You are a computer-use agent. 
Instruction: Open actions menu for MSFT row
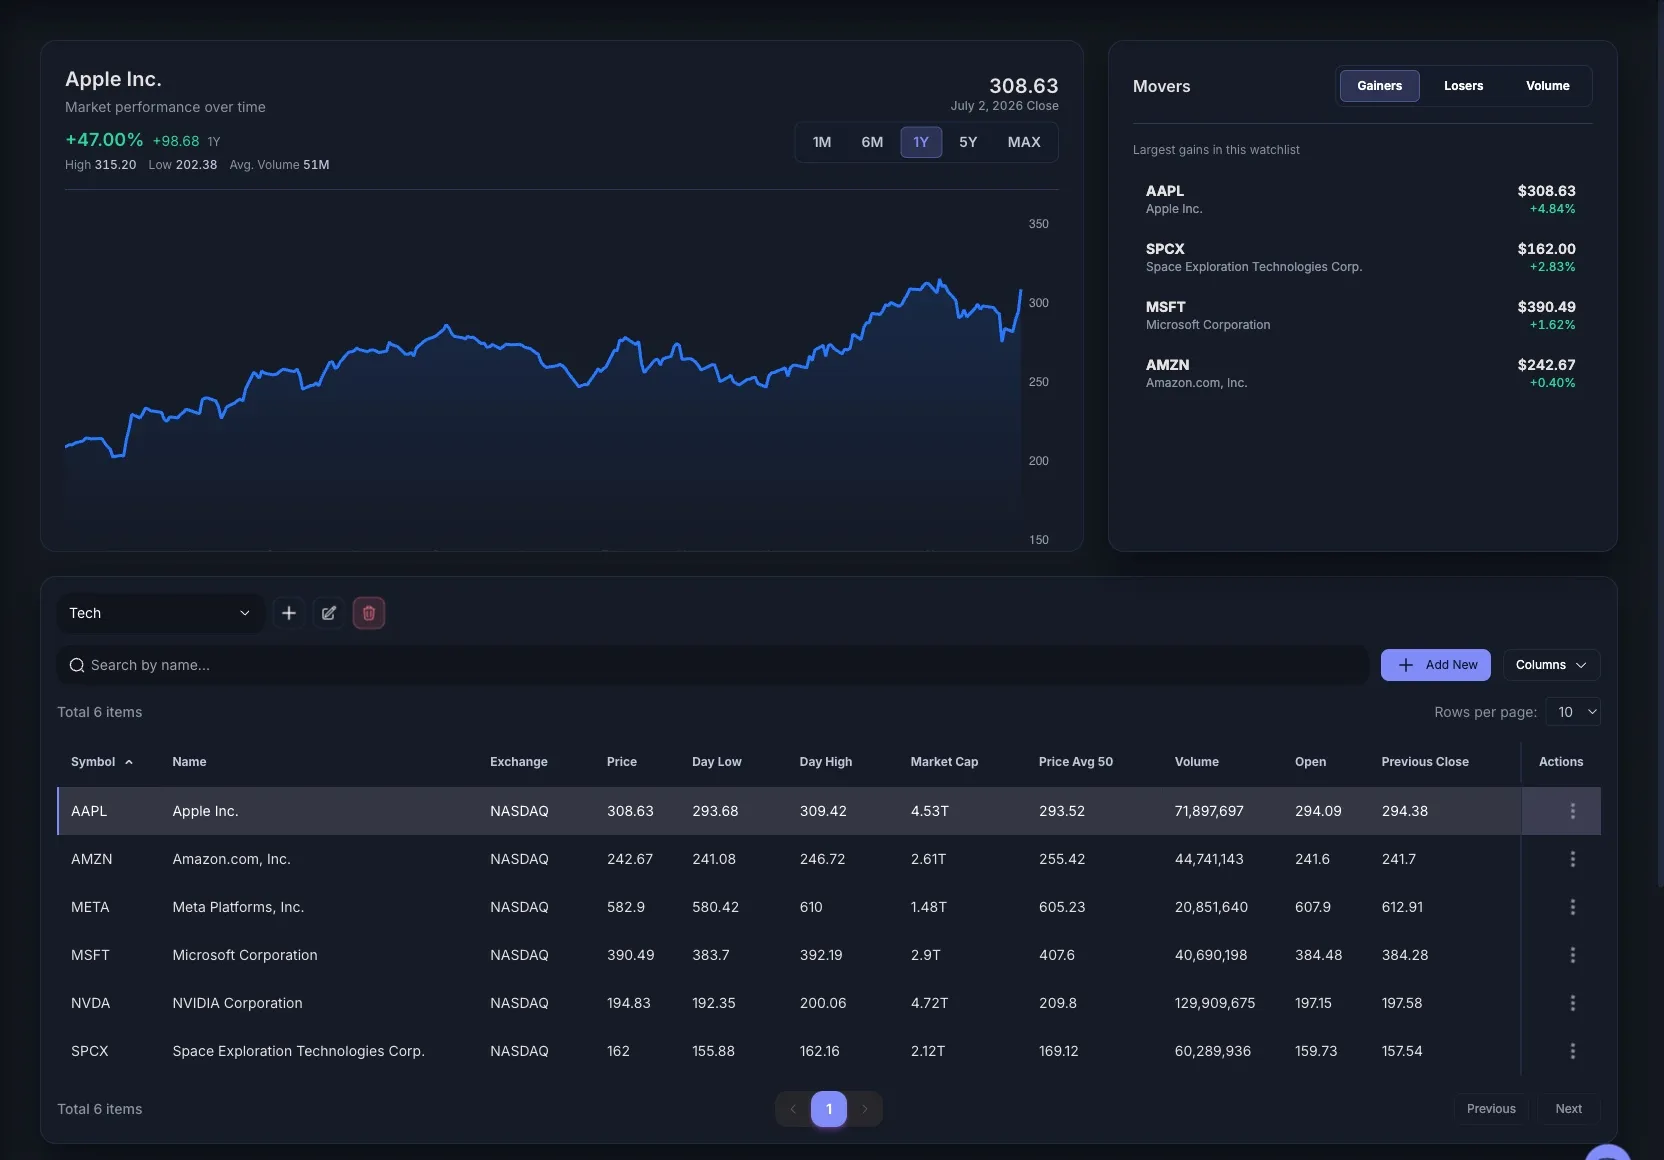(x=1572, y=955)
